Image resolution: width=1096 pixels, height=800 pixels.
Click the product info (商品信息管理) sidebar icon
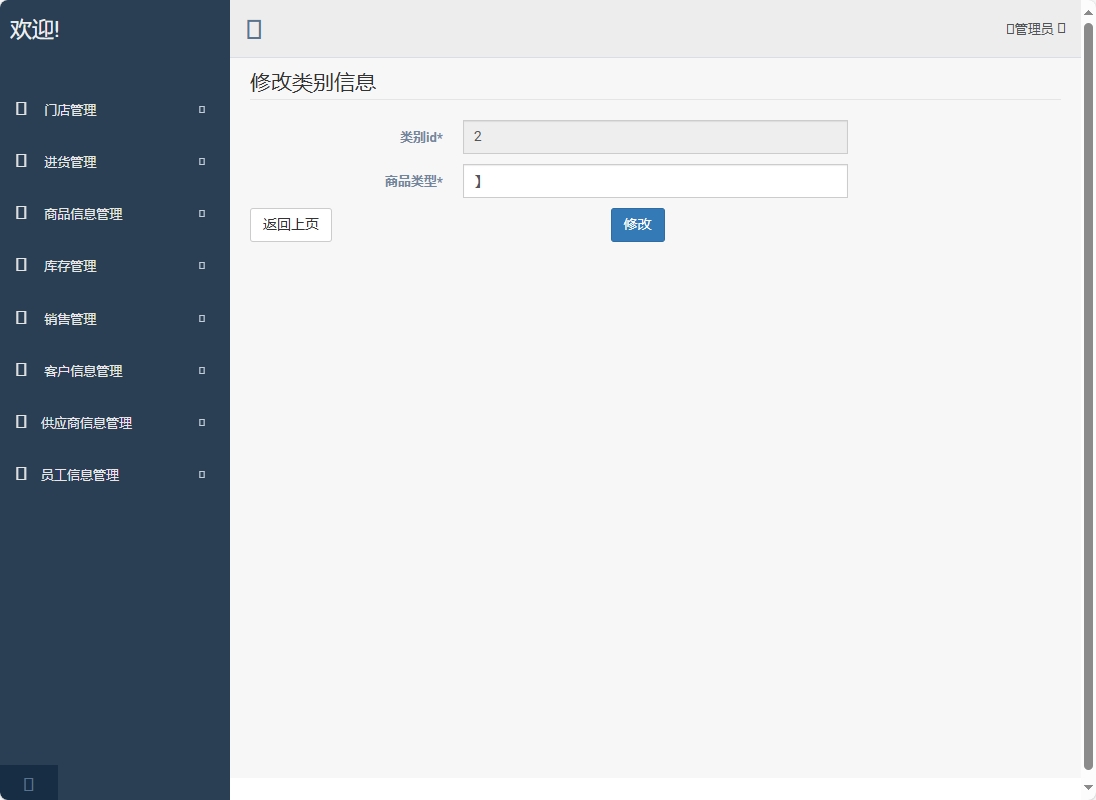[x=21, y=213]
